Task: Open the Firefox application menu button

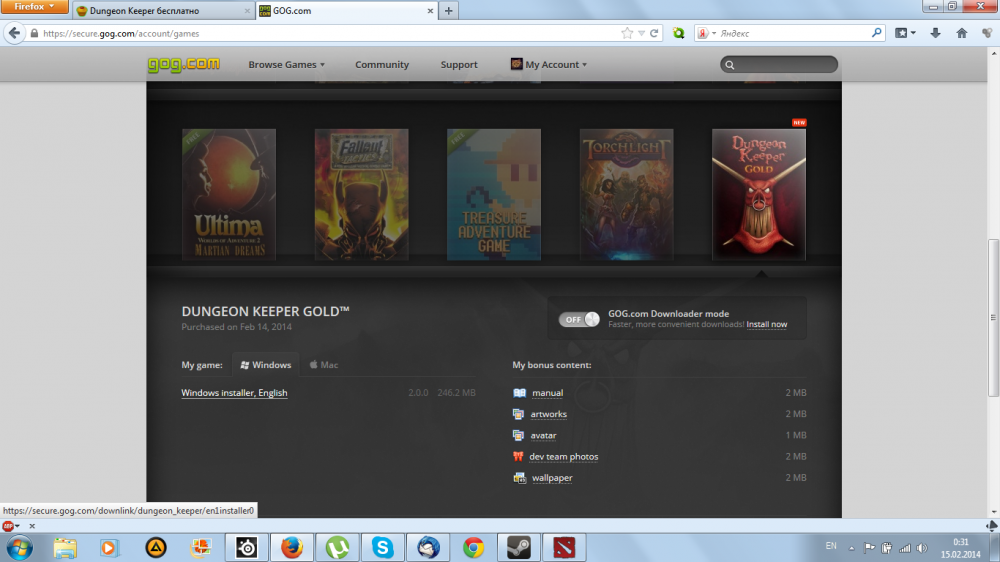Action: [x=34, y=6]
